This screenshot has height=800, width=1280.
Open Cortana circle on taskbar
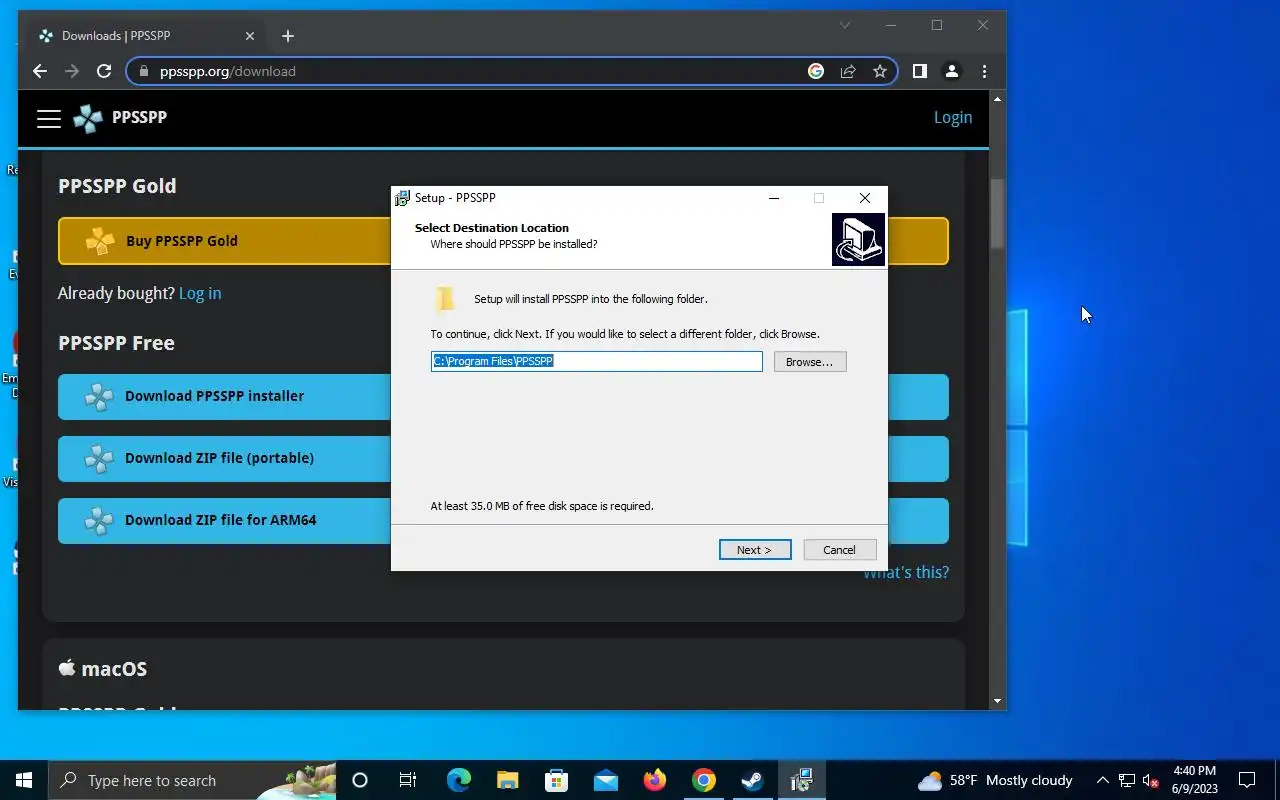[360, 780]
